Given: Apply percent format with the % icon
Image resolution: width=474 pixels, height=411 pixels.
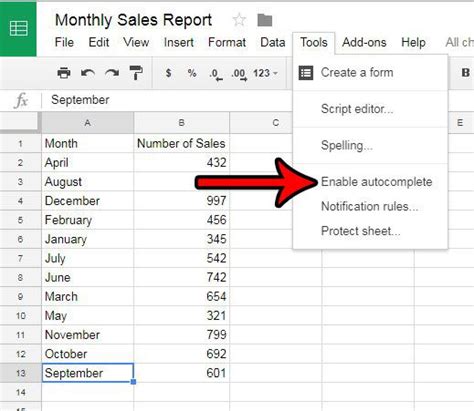Looking at the screenshot, I should 192,73.
